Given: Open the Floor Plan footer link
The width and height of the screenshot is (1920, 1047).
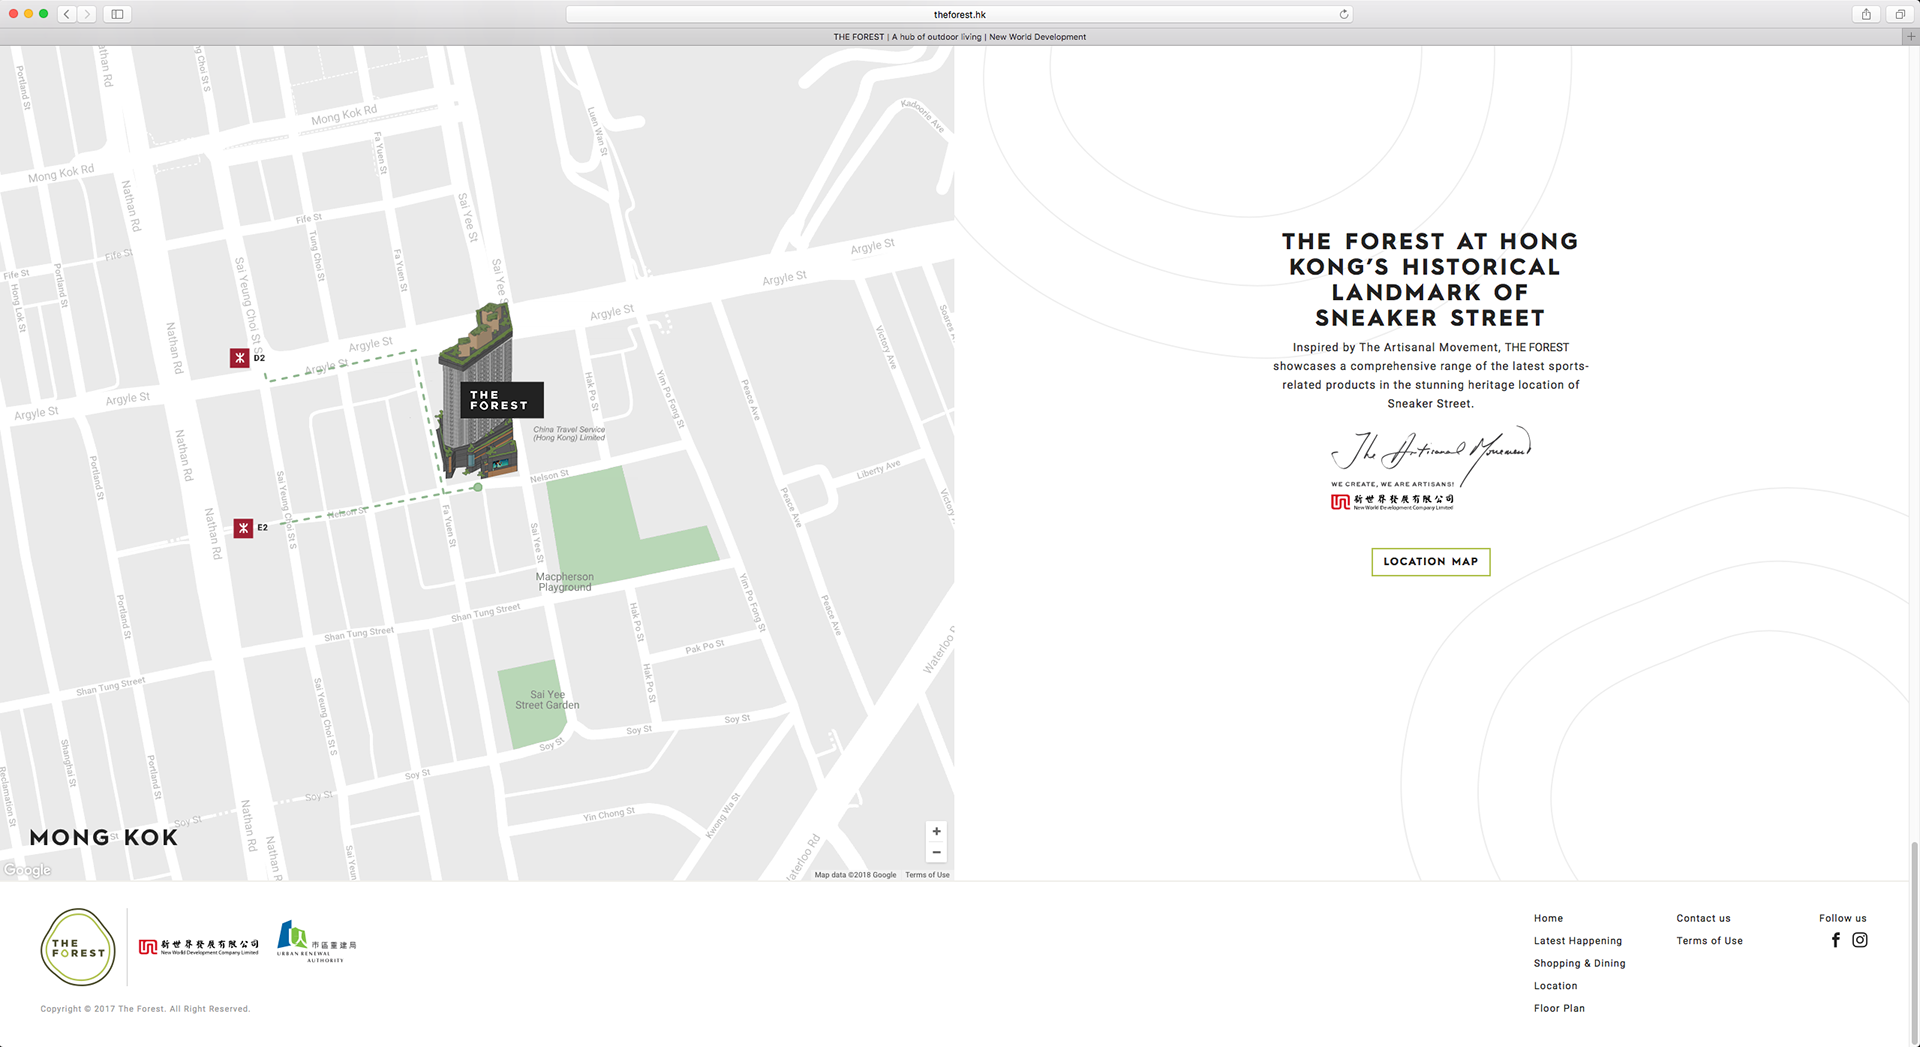Looking at the screenshot, I should pos(1559,1008).
